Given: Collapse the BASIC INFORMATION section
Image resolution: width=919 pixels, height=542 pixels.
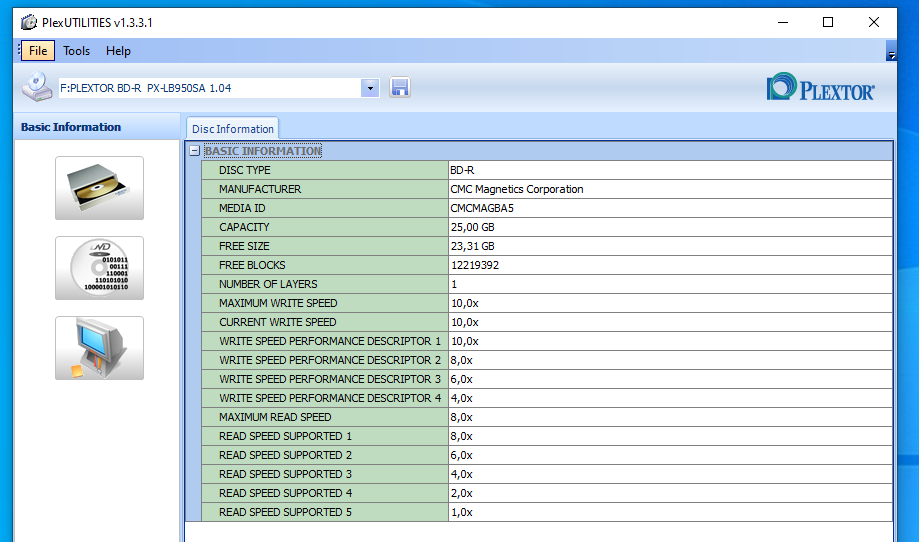Looking at the screenshot, I should coord(195,151).
